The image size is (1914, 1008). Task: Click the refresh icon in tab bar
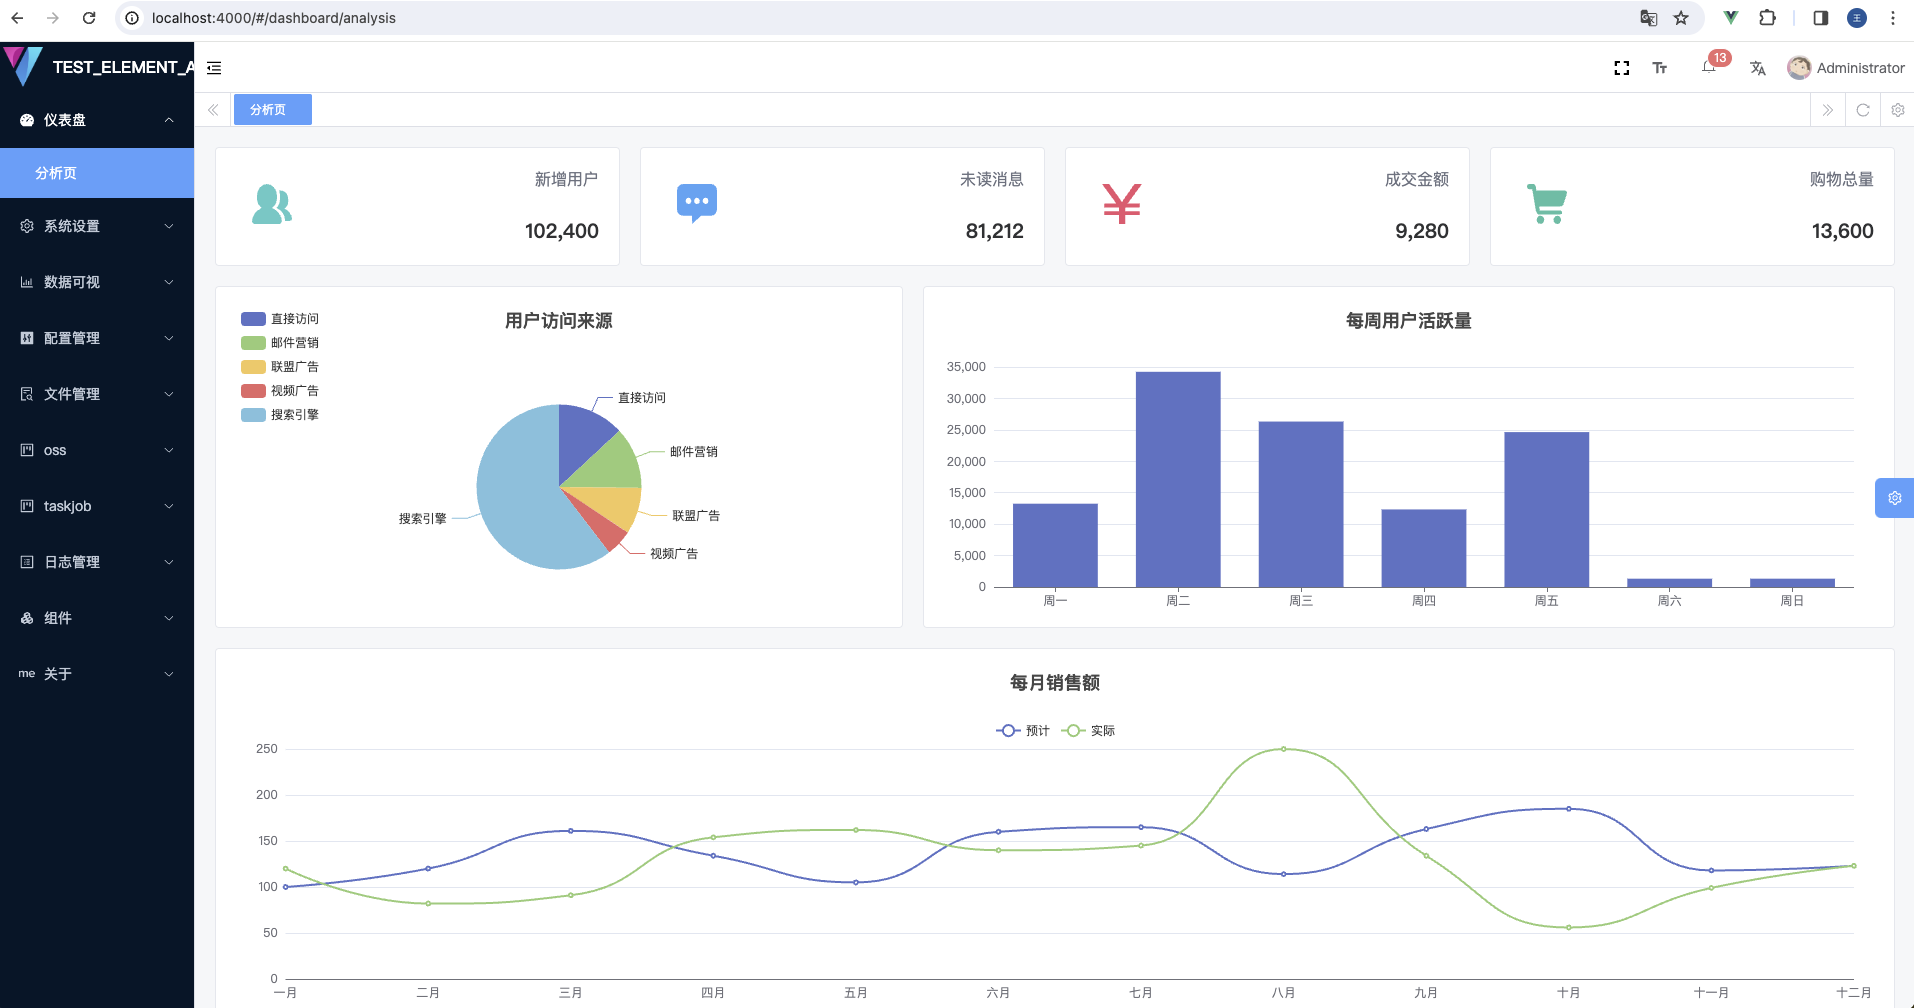tap(1862, 110)
